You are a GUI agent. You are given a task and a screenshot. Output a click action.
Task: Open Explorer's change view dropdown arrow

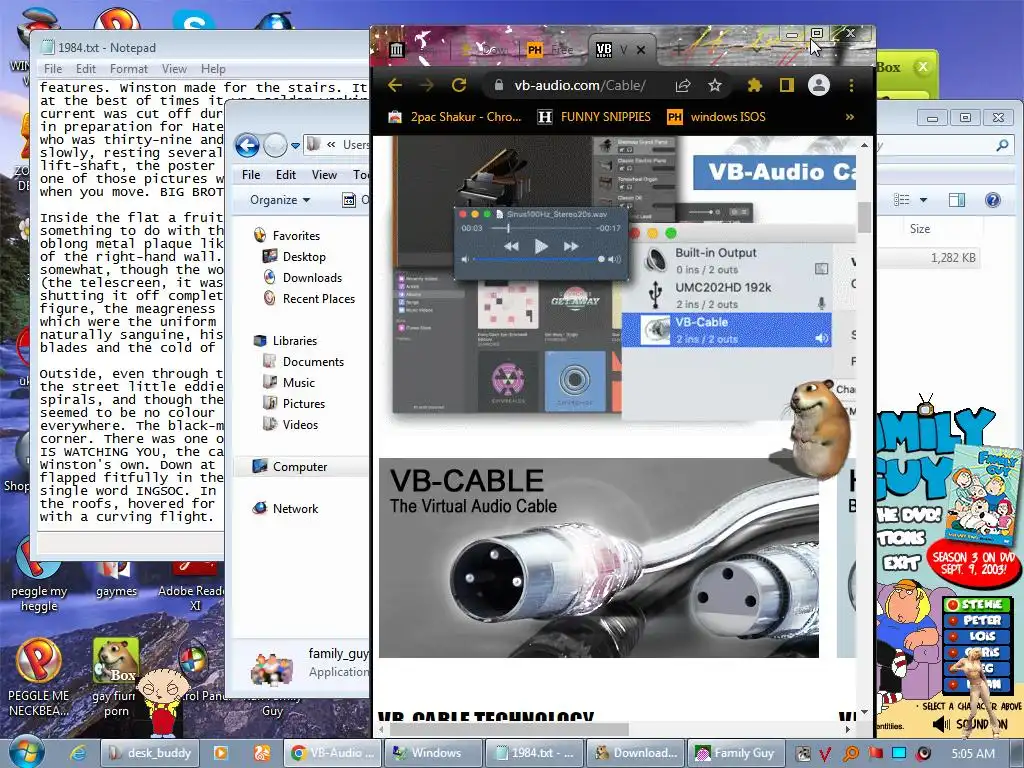pos(923,200)
